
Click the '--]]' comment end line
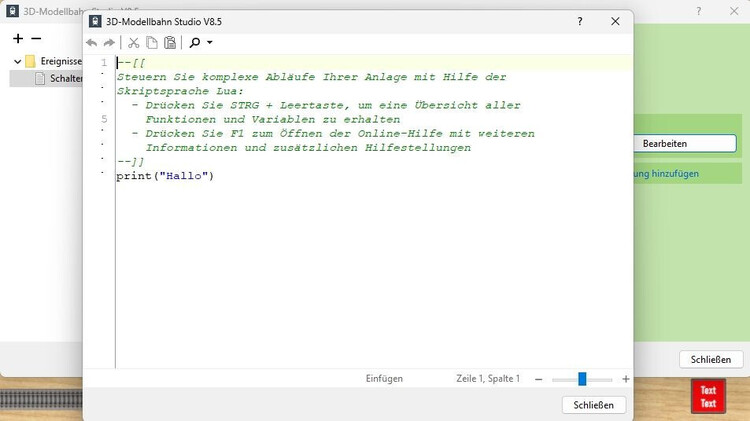coord(130,162)
